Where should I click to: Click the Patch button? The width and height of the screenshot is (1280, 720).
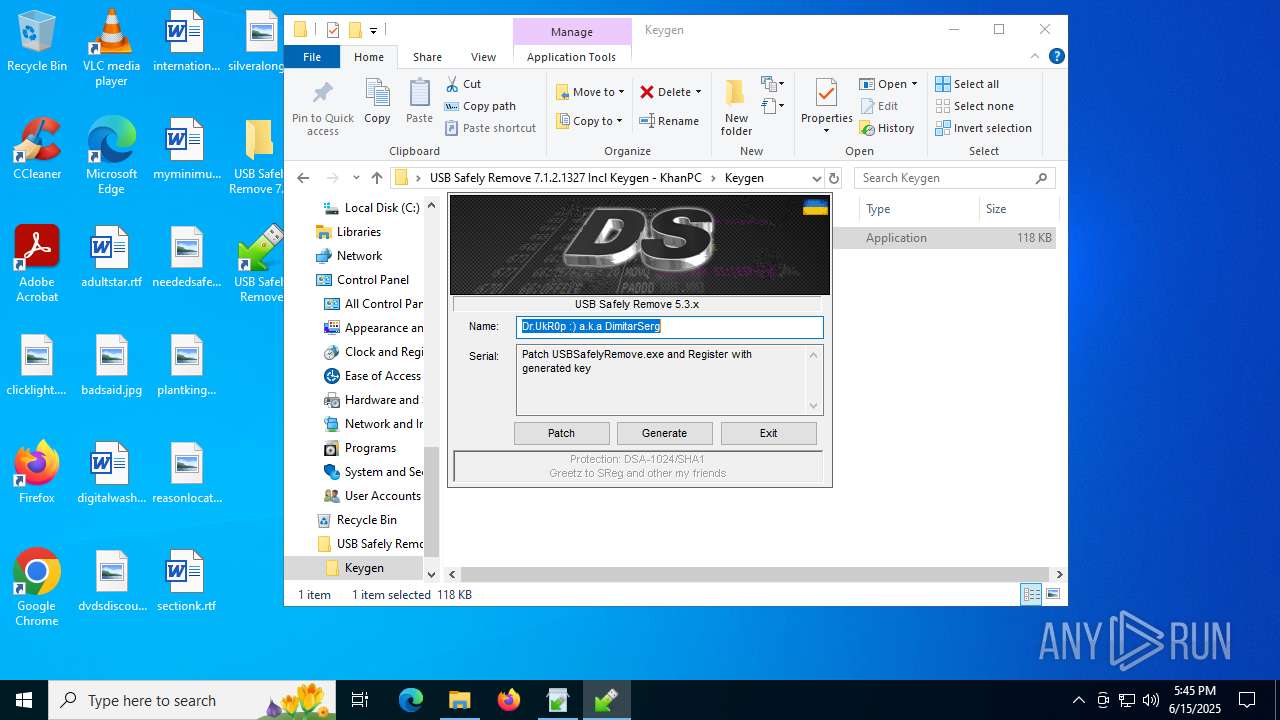click(x=561, y=433)
